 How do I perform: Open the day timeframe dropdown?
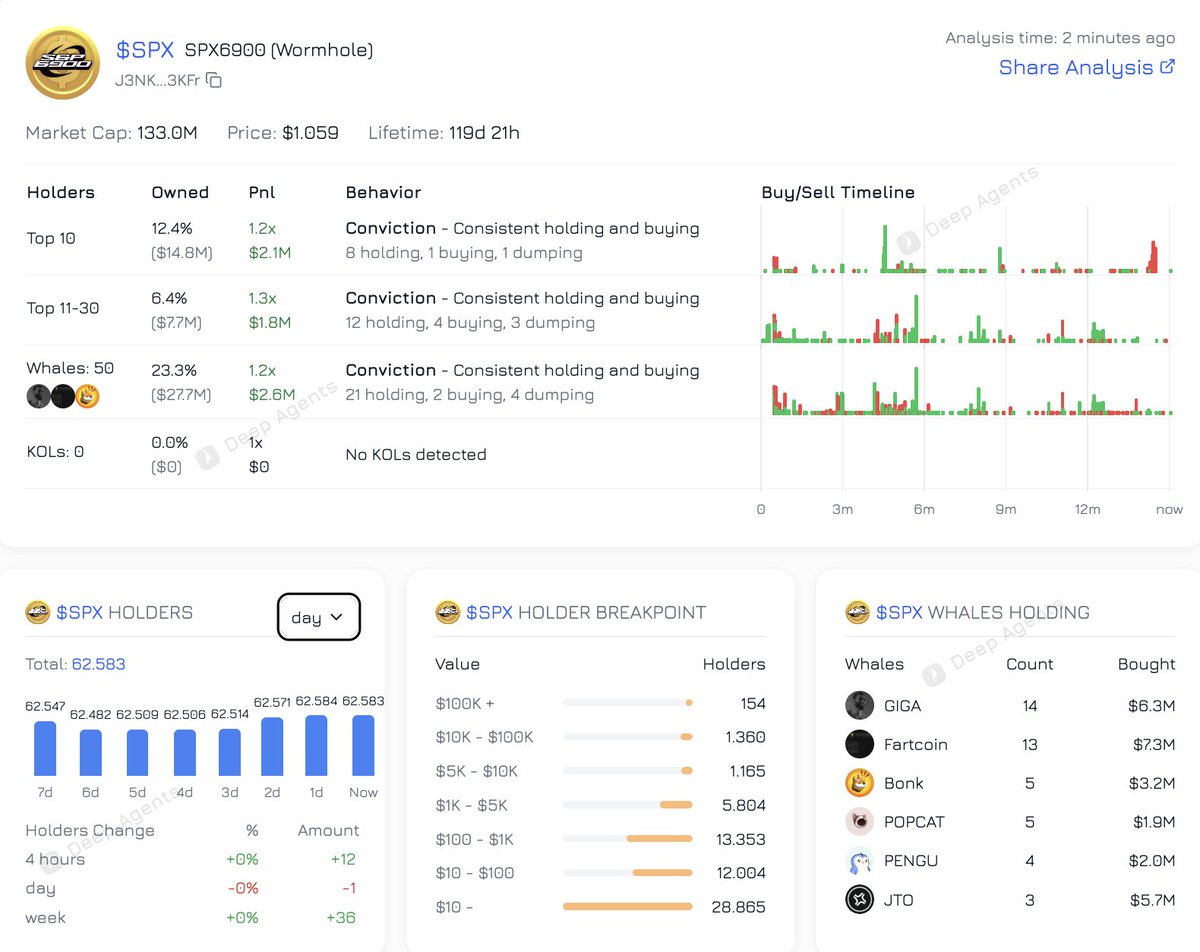pos(318,617)
